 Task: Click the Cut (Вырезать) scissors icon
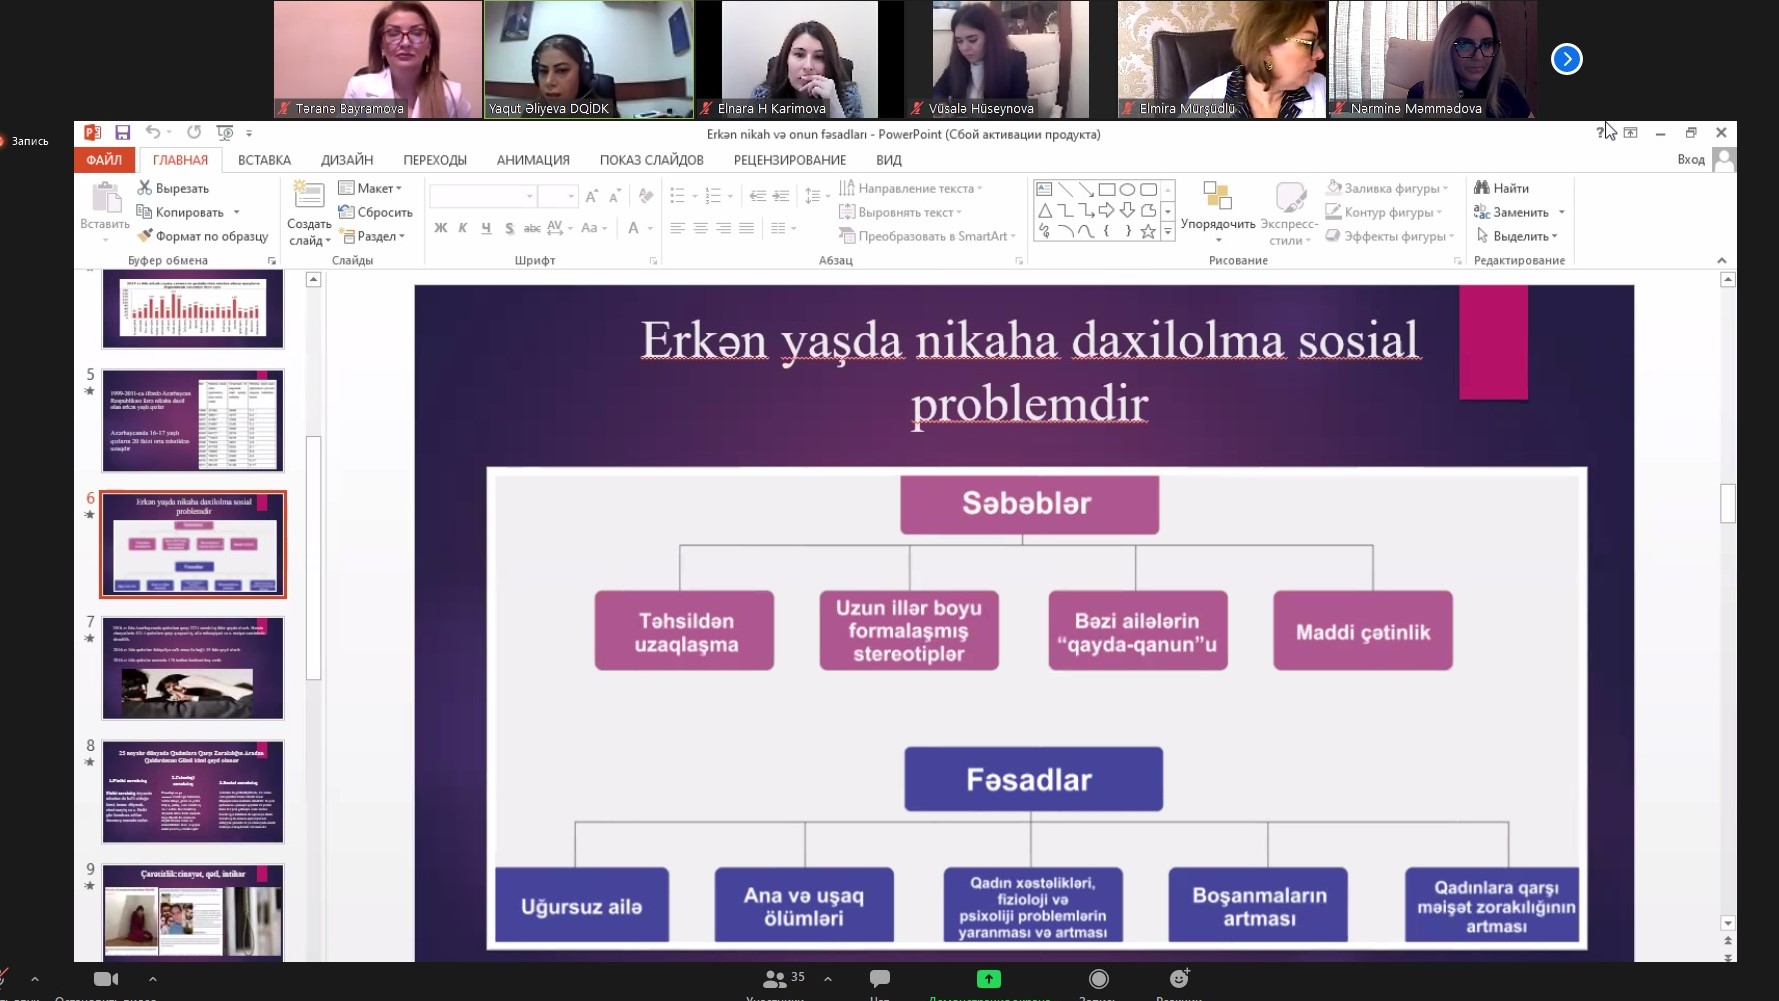[x=145, y=188]
